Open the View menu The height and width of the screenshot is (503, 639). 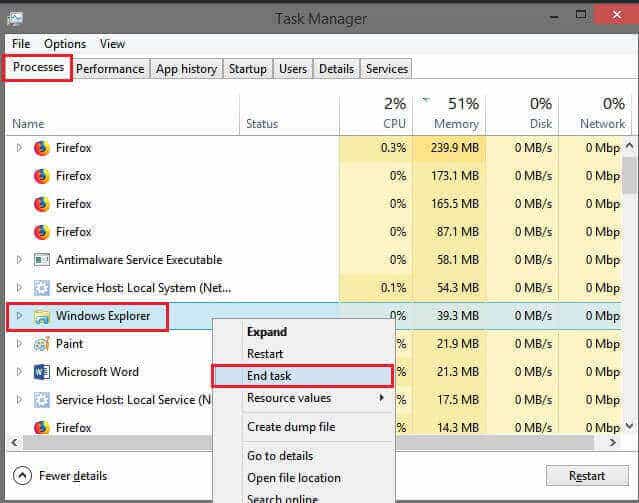click(112, 44)
